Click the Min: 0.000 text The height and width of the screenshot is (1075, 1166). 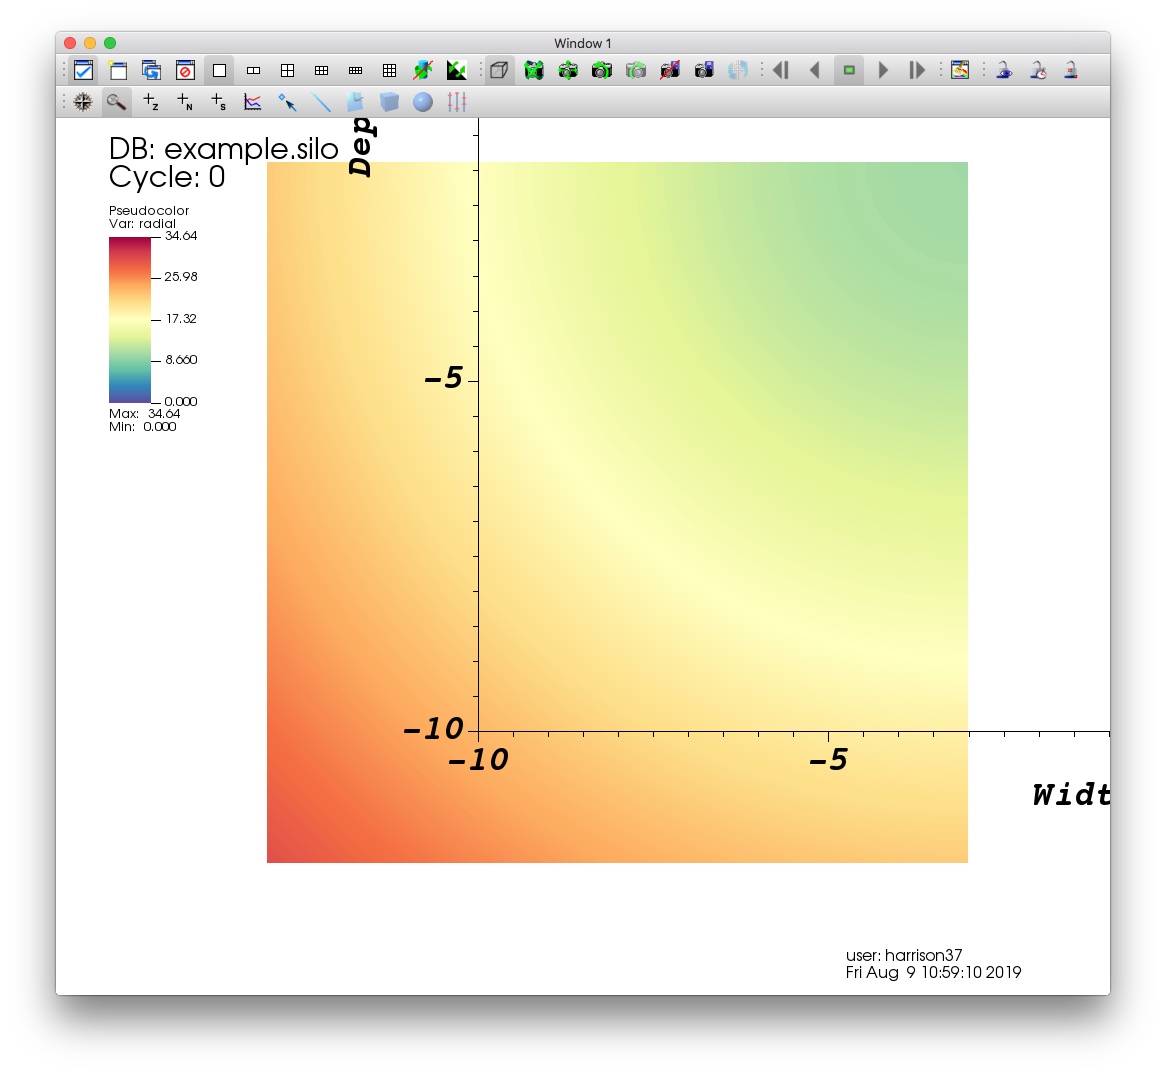pos(143,427)
